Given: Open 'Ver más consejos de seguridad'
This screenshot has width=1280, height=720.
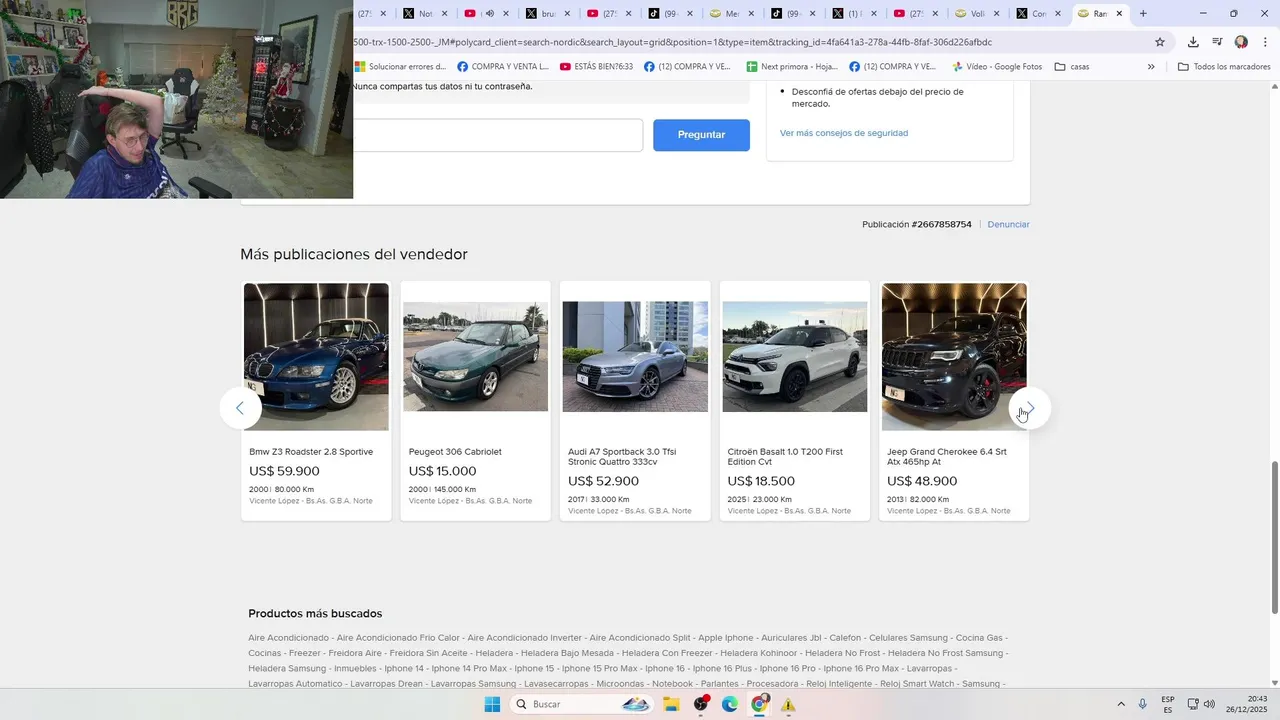Looking at the screenshot, I should point(844,133).
